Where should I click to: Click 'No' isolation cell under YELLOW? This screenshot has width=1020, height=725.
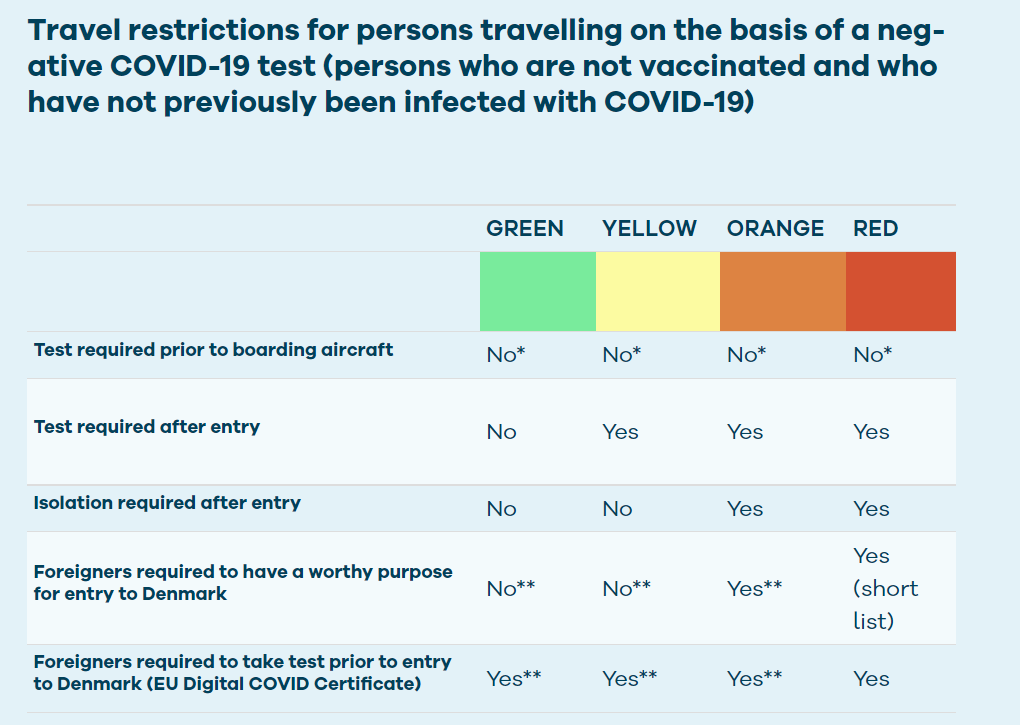[617, 508]
